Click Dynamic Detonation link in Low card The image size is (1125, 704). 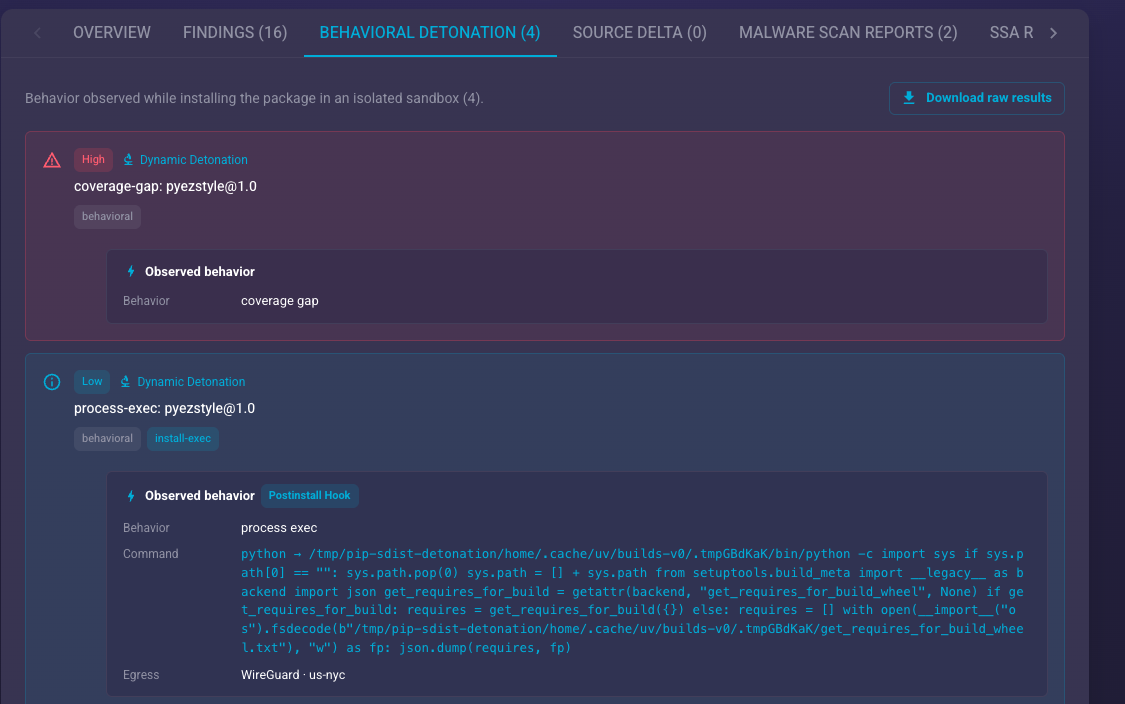click(x=191, y=382)
